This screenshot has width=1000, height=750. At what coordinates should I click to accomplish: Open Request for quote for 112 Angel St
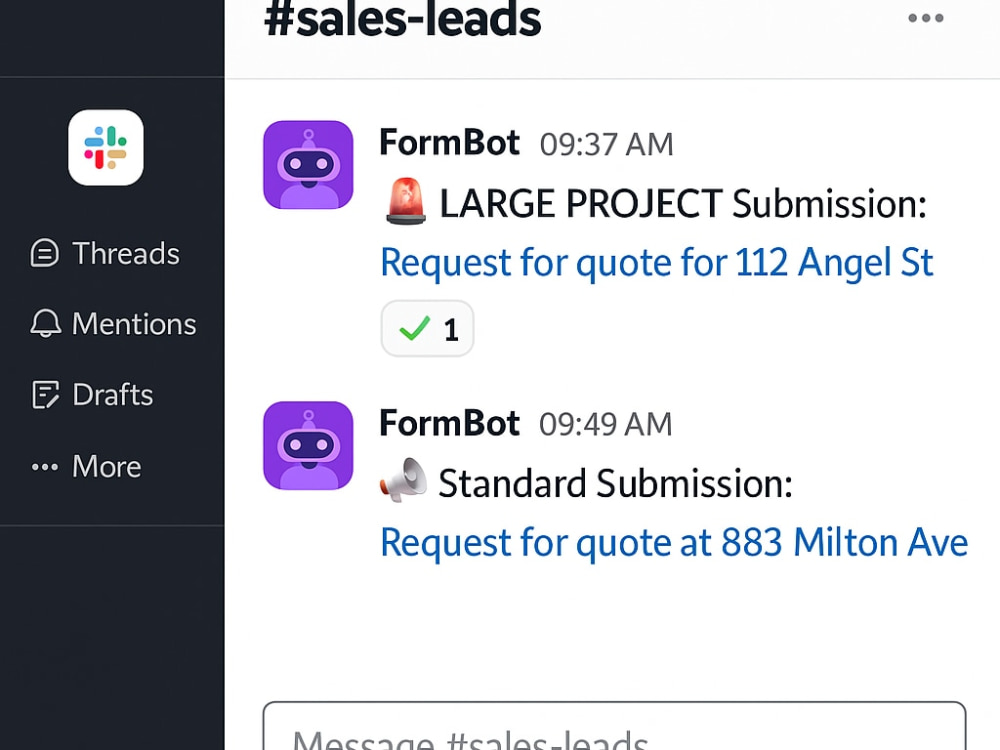(657, 263)
